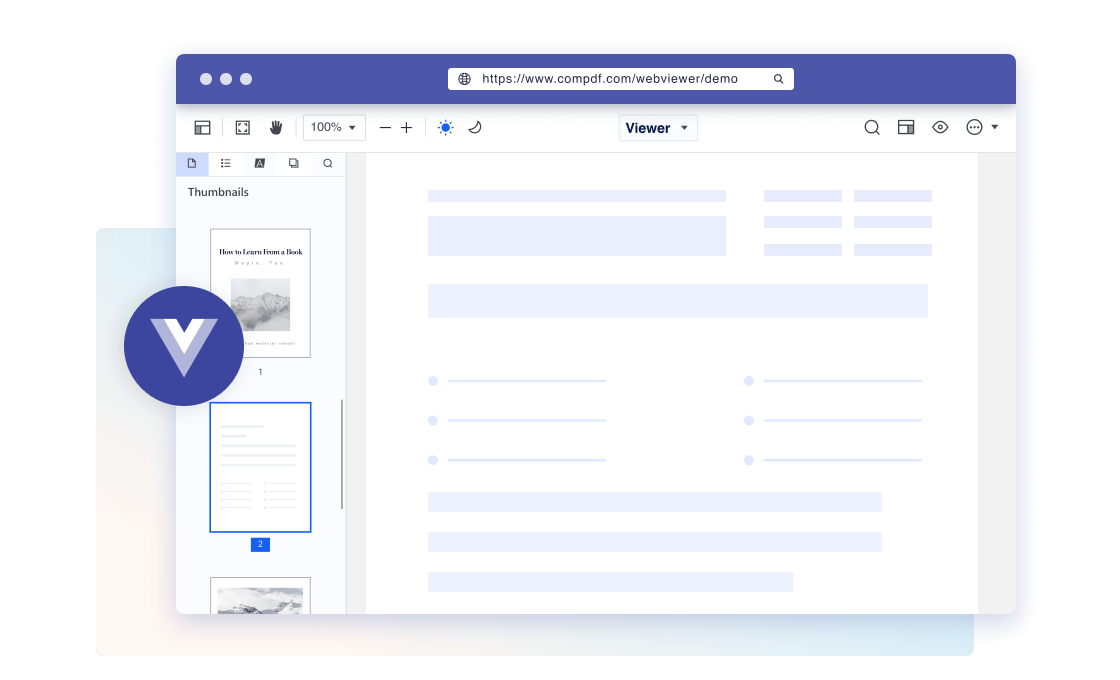This screenshot has height=680, width=1120.
Task: Click the browser URL address field
Action: tap(621, 79)
